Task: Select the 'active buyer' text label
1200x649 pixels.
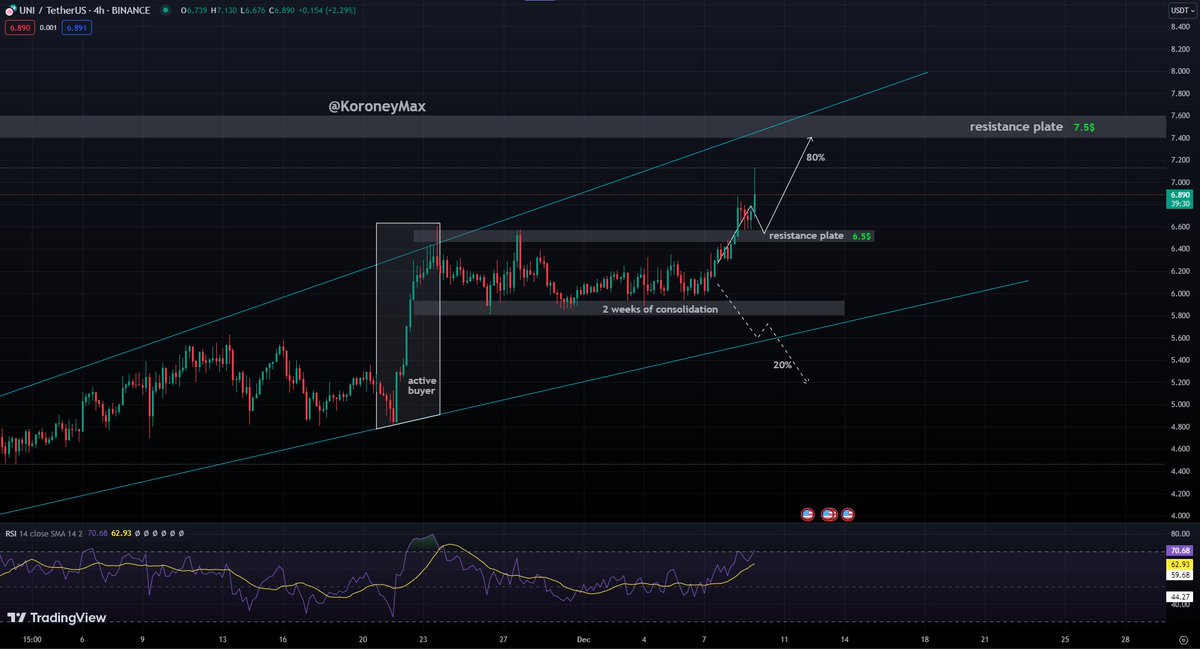Action: 422,385
